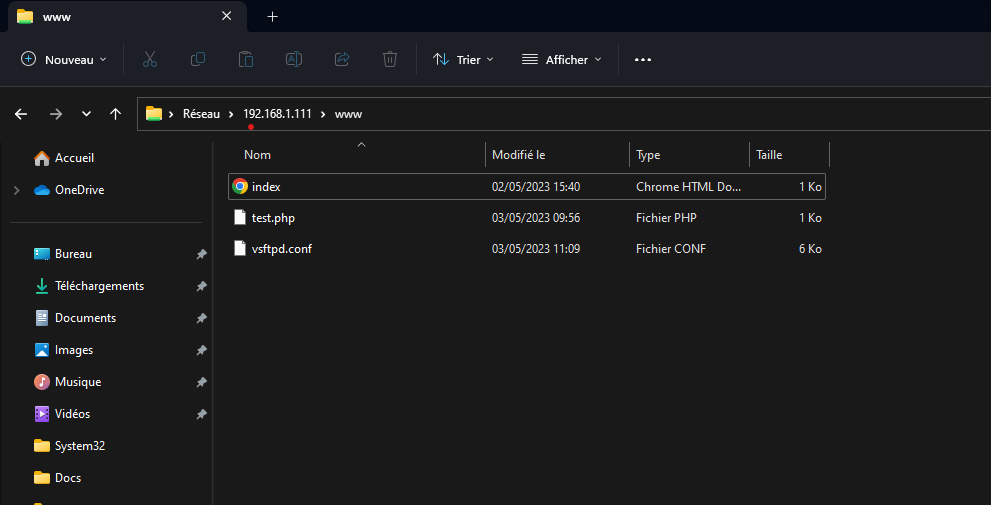The height and width of the screenshot is (505, 991).
Task: Click the folder icon in address bar
Action: click(154, 114)
